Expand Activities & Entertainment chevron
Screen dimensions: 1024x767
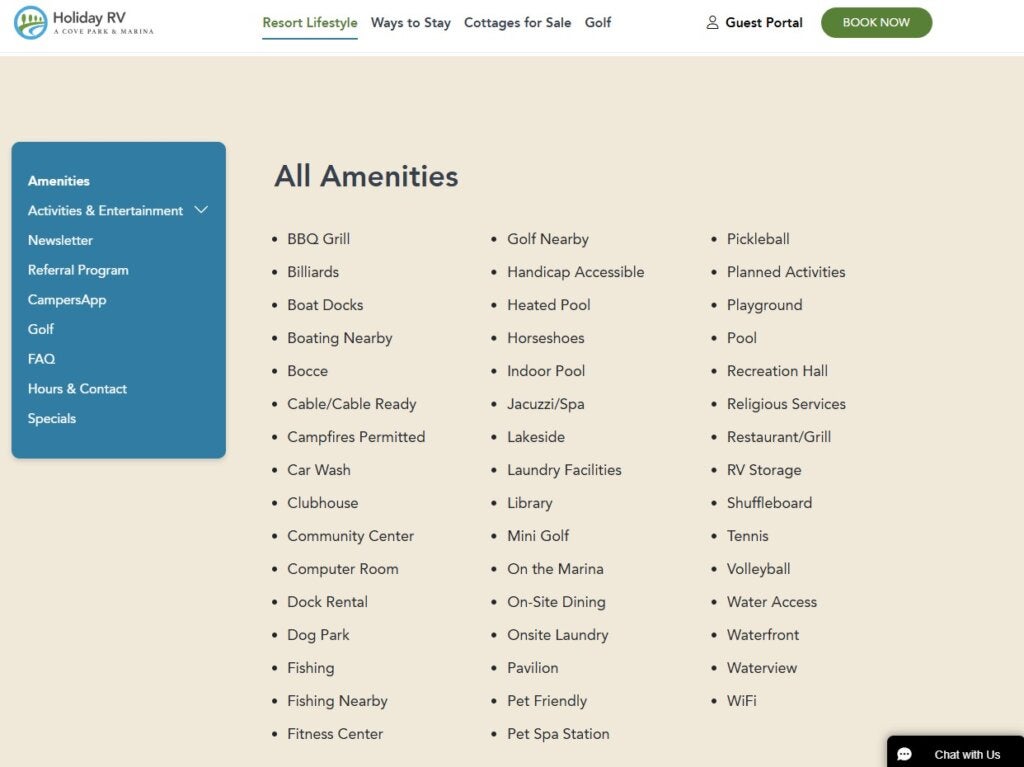click(x=201, y=210)
